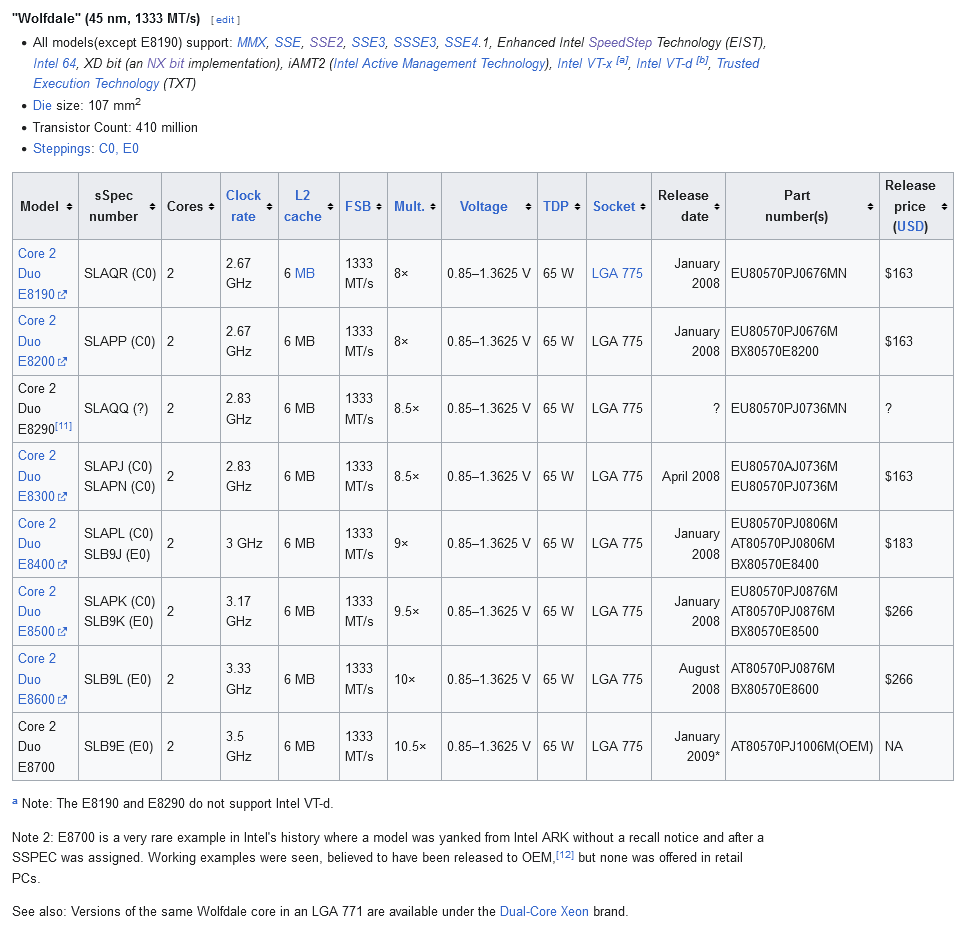Screen dimensions: 968x926
Task: Click the footnote 'a' backlink before Note
Action: (x=15, y=802)
